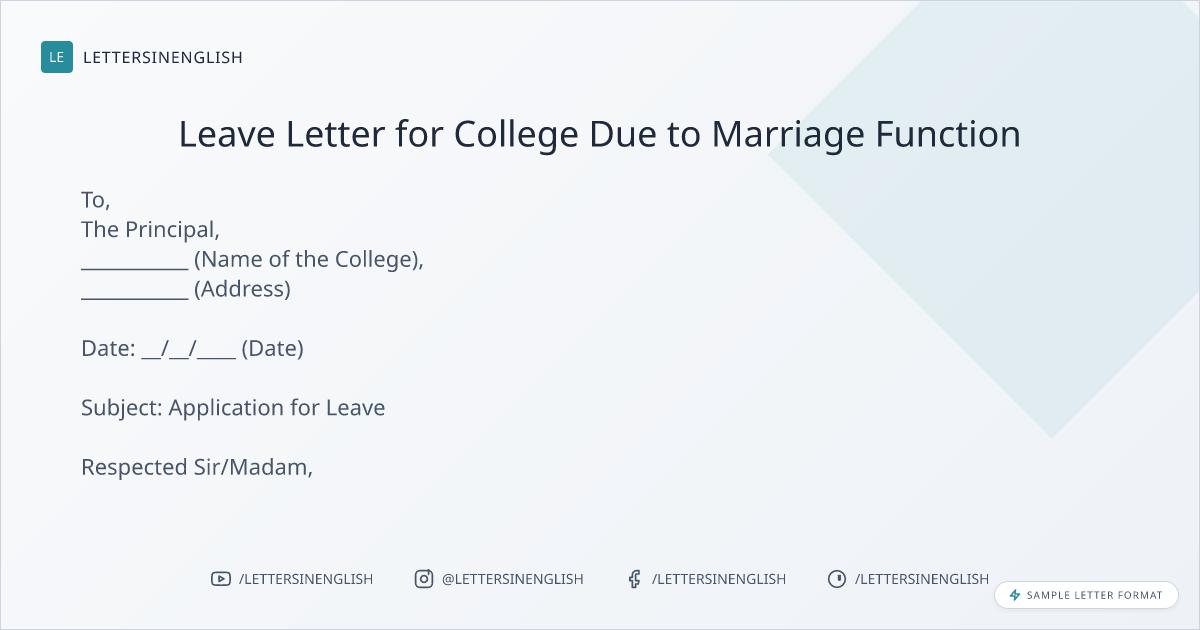Image resolution: width=1200 pixels, height=630 pixels.
Task: Open the last /LETTERSINENGLISH handle in the footer
Action: click(x=921, y=579)
